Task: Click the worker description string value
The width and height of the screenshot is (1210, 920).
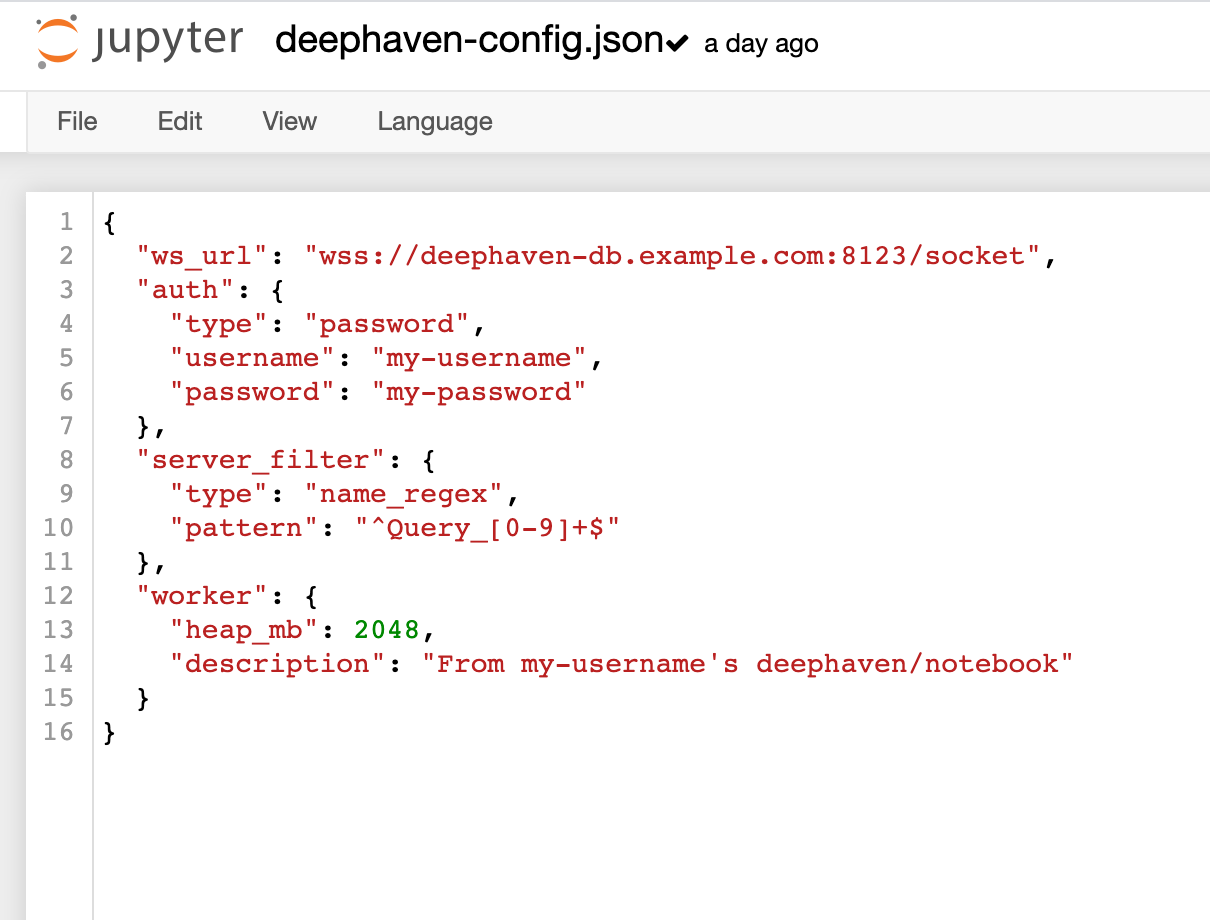Action: click(746, 664)
